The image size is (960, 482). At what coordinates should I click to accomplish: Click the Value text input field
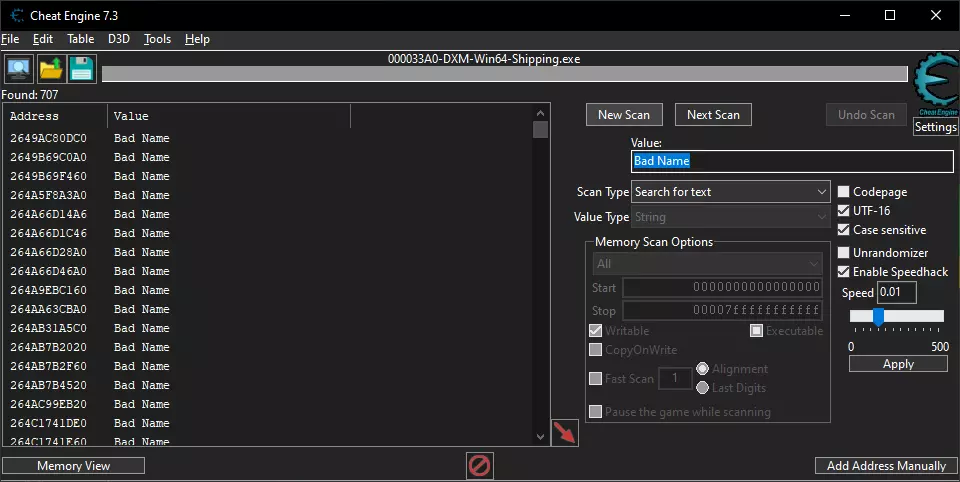pos(792,161)
